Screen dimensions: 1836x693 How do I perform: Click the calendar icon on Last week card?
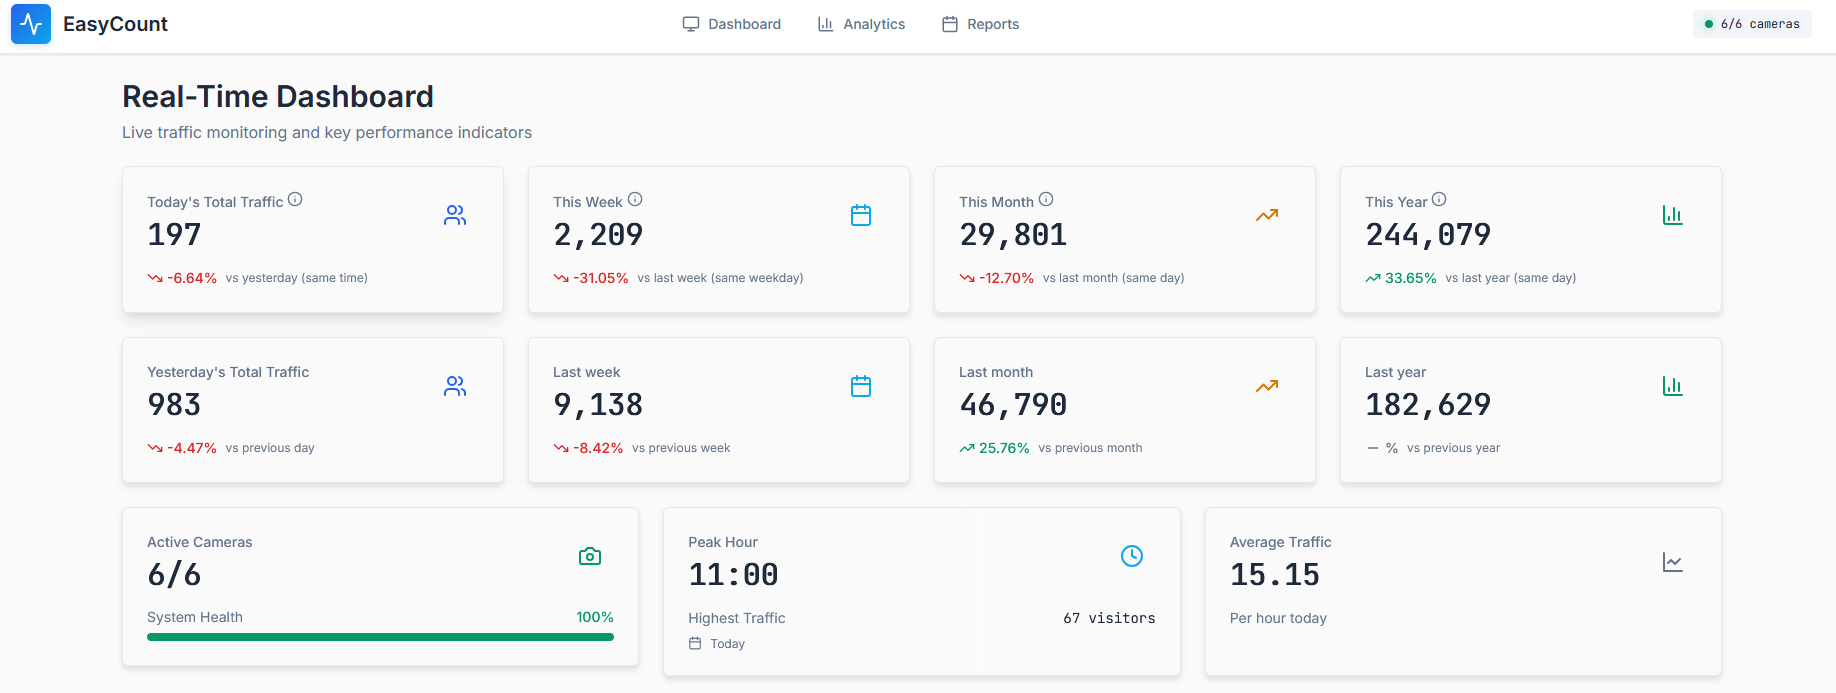coord(861,386)
